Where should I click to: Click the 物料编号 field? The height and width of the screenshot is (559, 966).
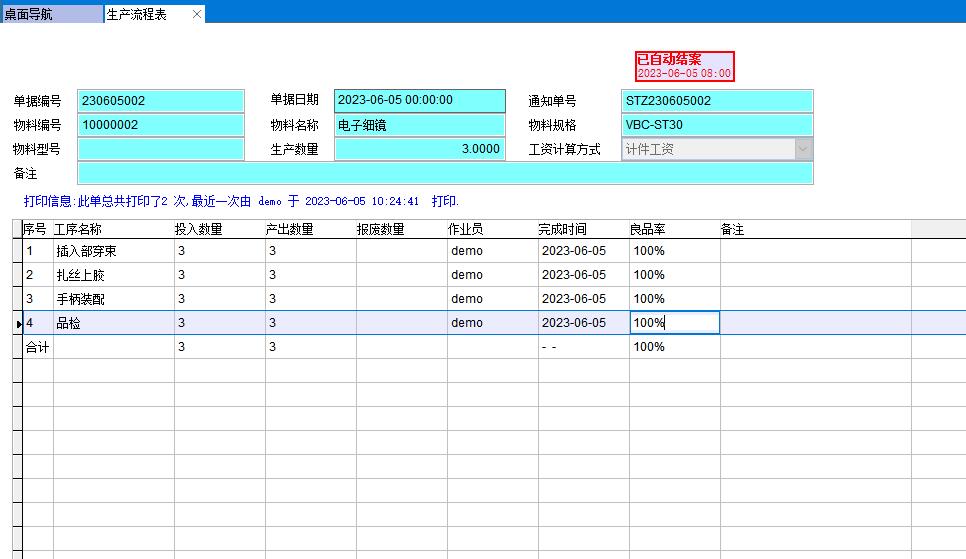(x=160, y=125)
